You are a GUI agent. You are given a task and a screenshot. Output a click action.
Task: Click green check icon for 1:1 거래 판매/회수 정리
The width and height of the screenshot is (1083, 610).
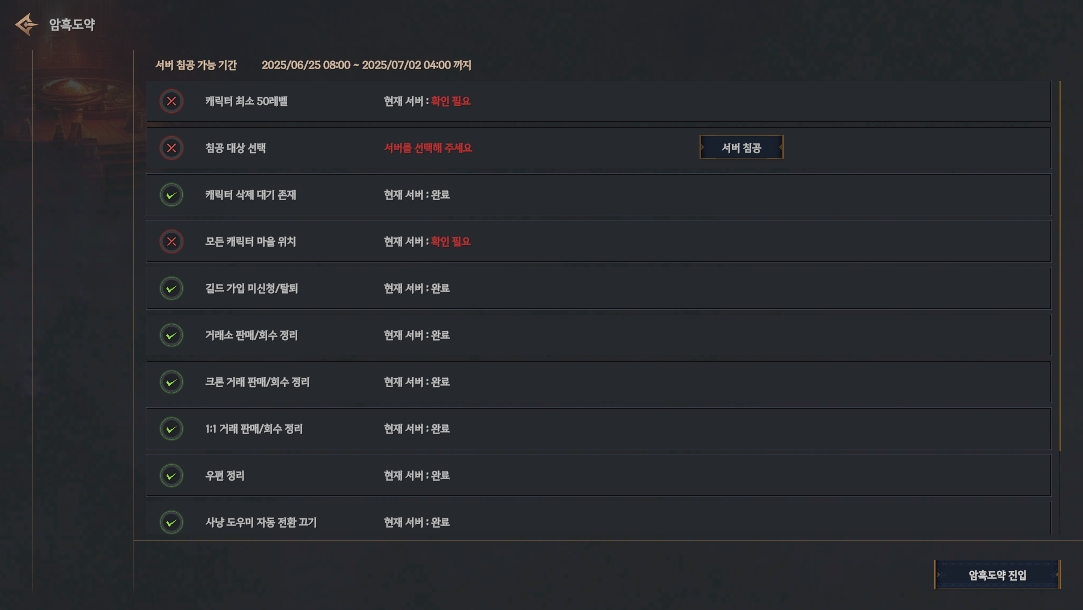click(x=172, y=429)
